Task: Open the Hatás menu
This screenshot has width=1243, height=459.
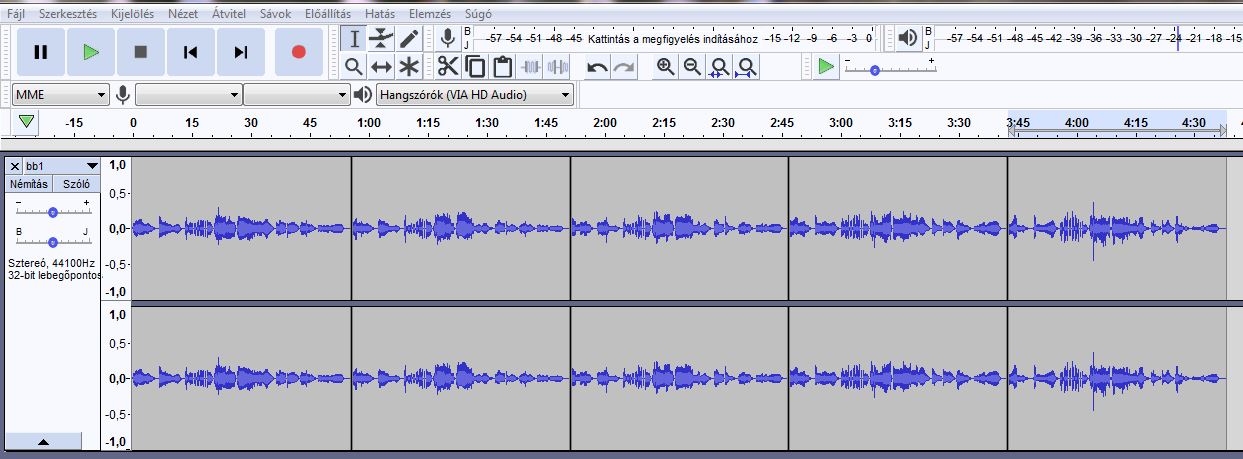Action: tap(379, 14)
